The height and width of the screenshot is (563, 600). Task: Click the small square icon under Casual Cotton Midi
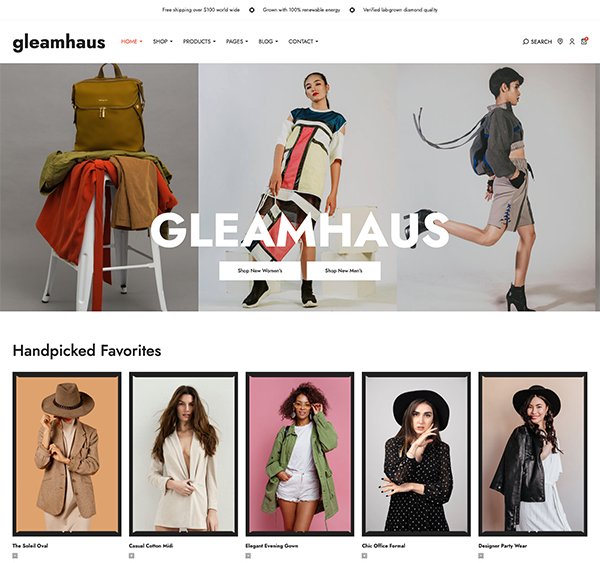[x=132, y=555]
